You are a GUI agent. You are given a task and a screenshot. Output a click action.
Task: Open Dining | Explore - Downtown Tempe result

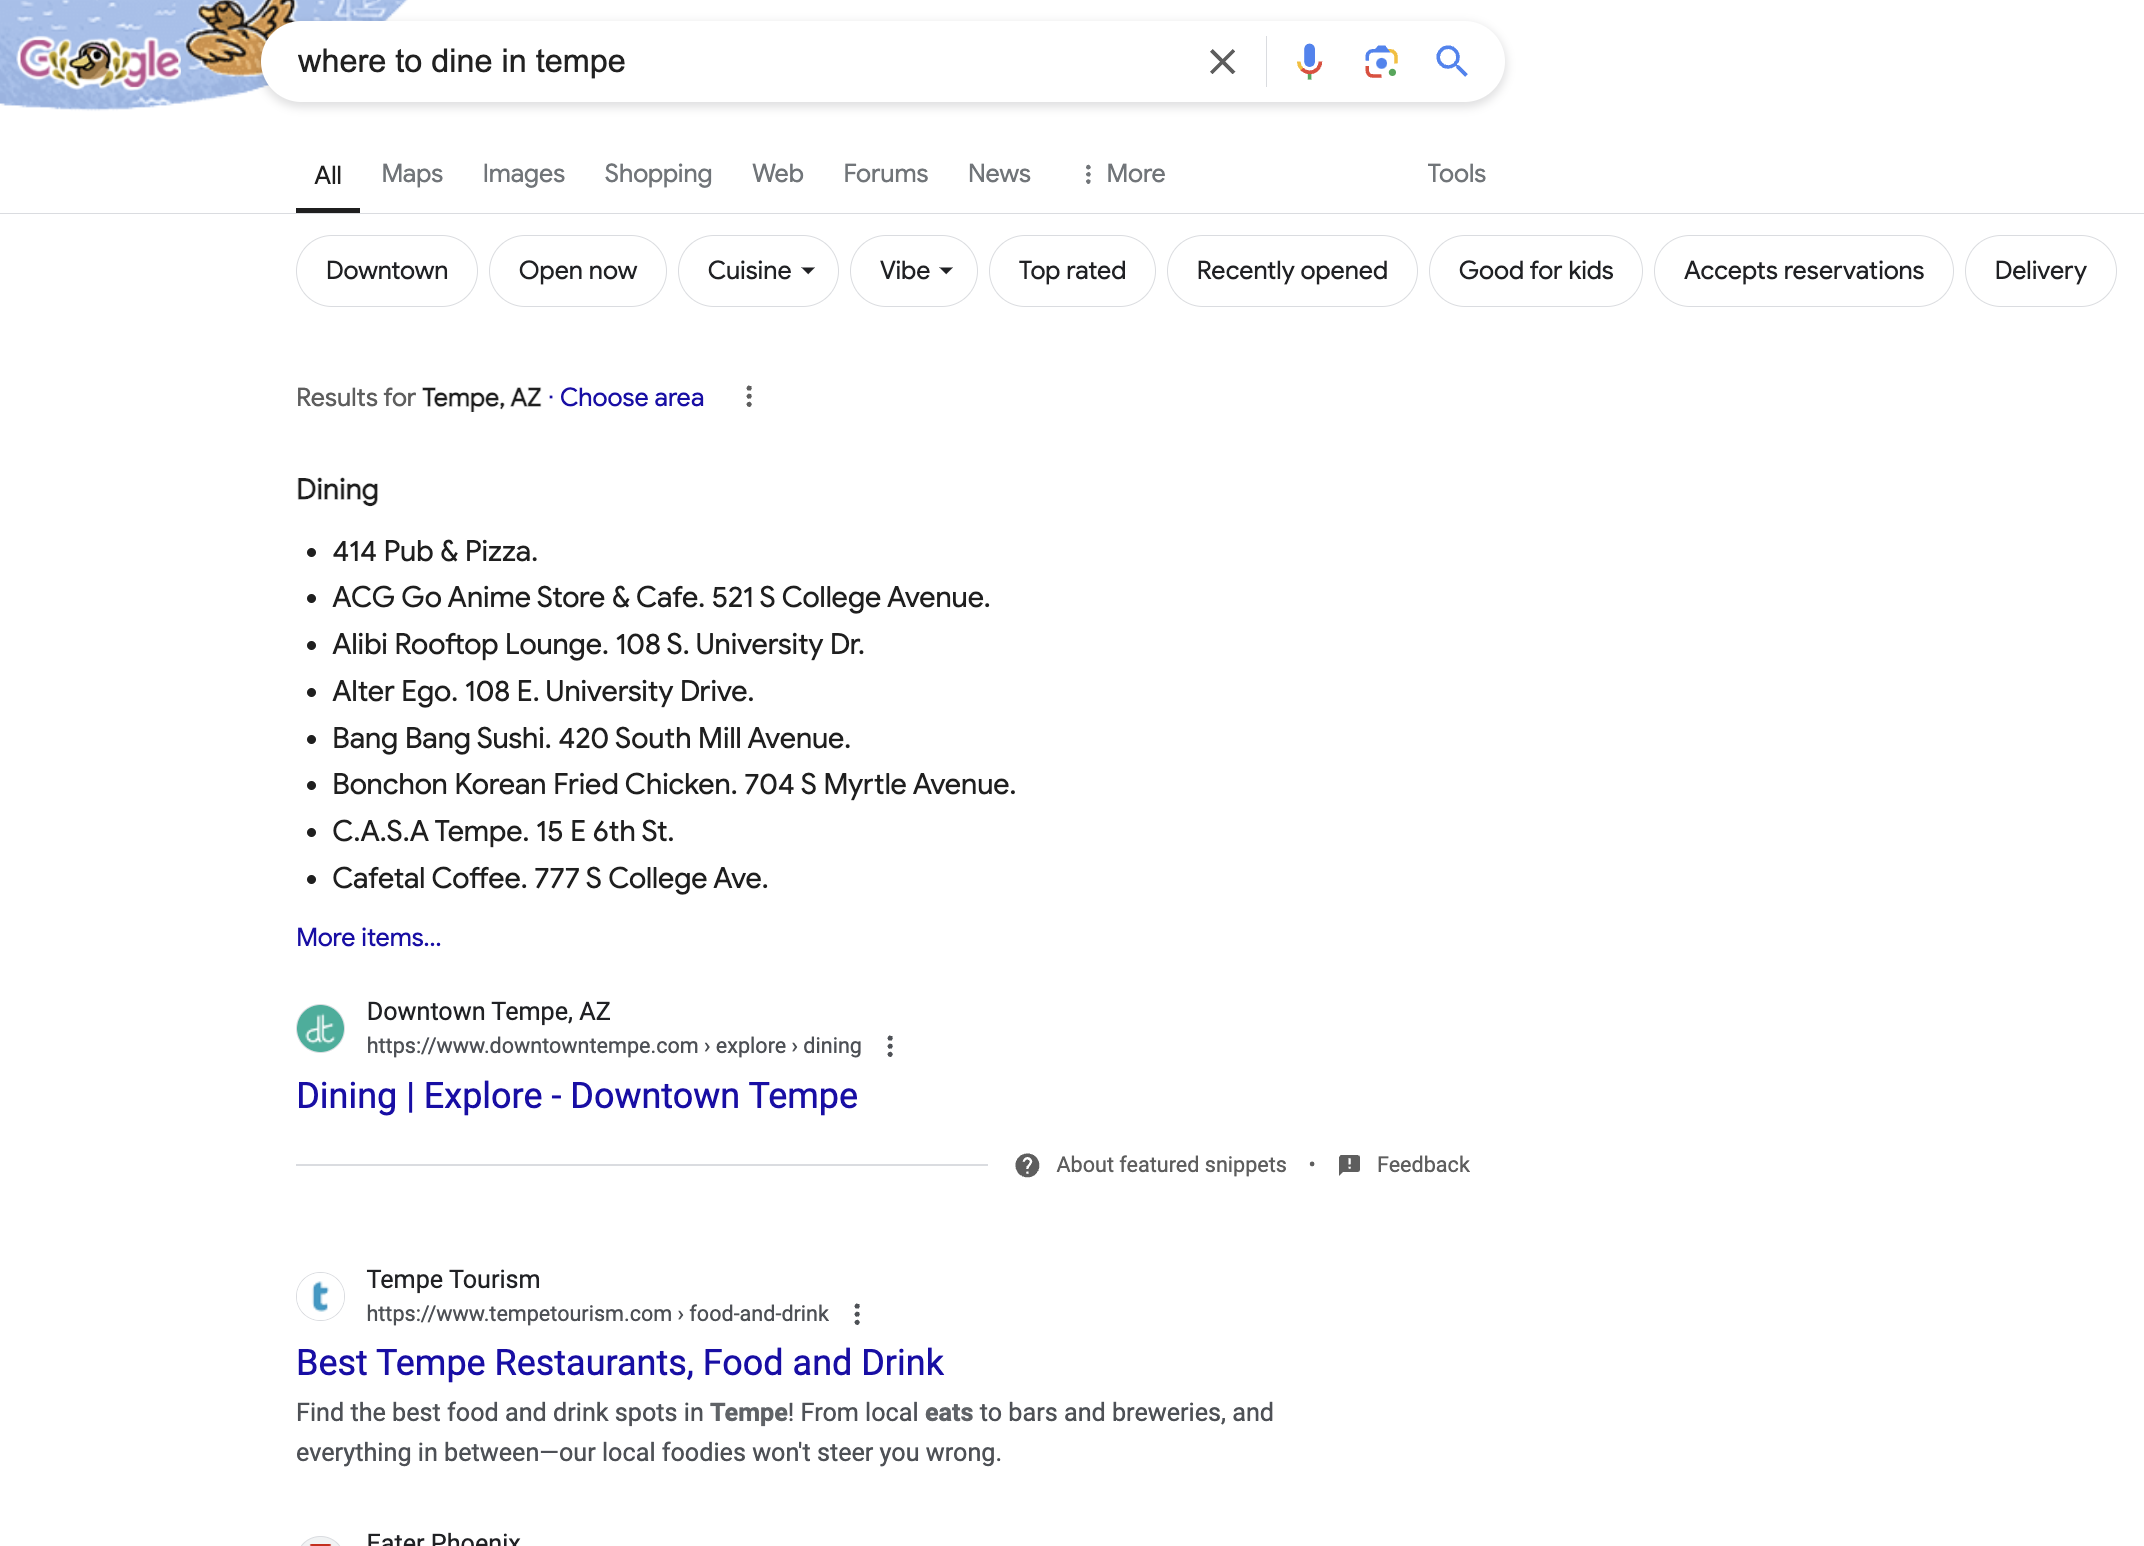(577, 1096)
